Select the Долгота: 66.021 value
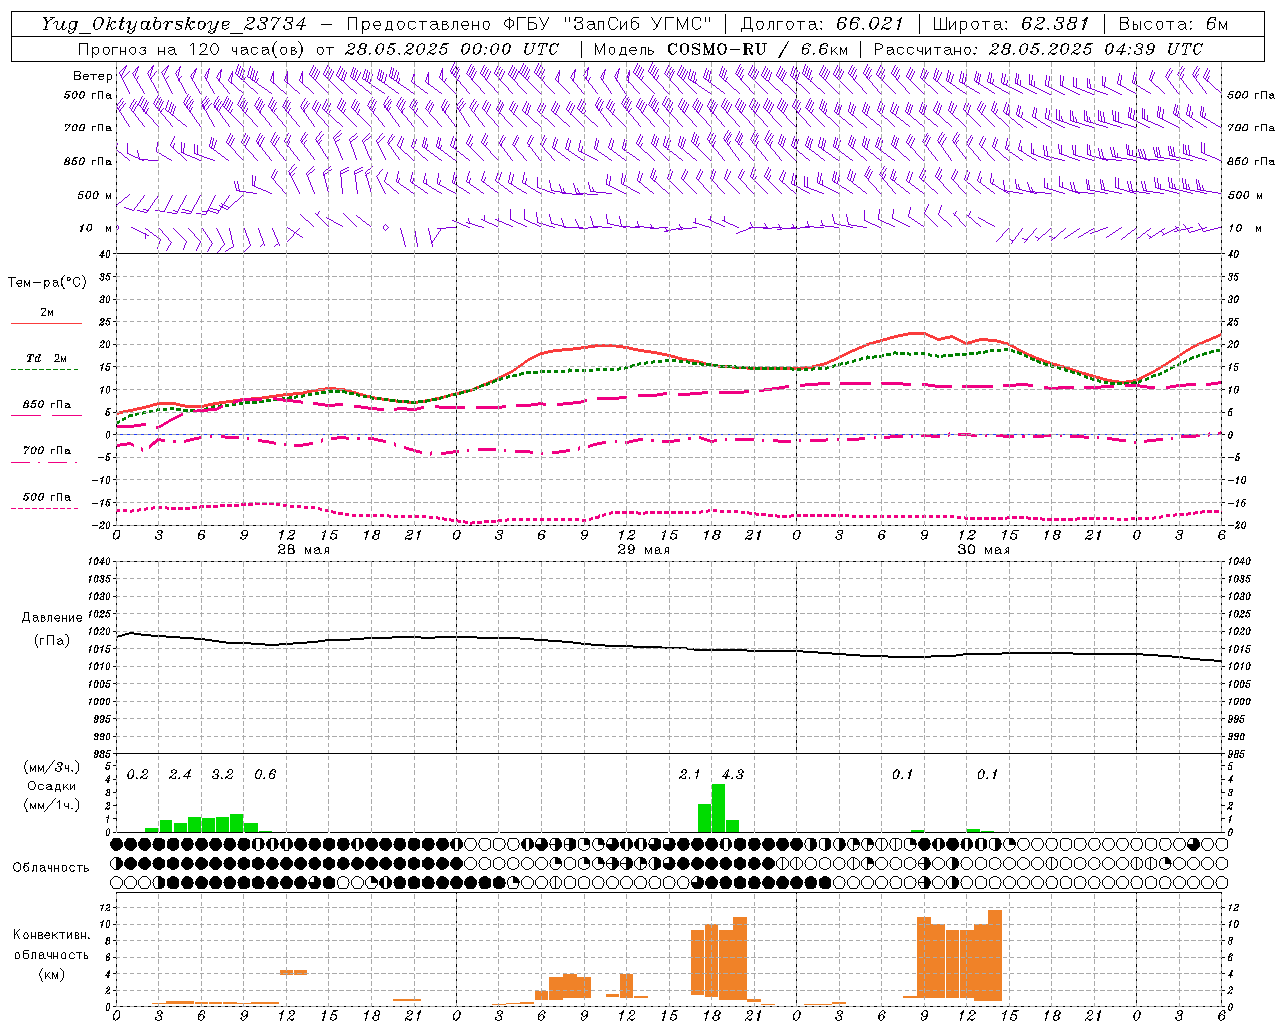The height and width of the screenshot is (1024, 1280). click(822, 24)
